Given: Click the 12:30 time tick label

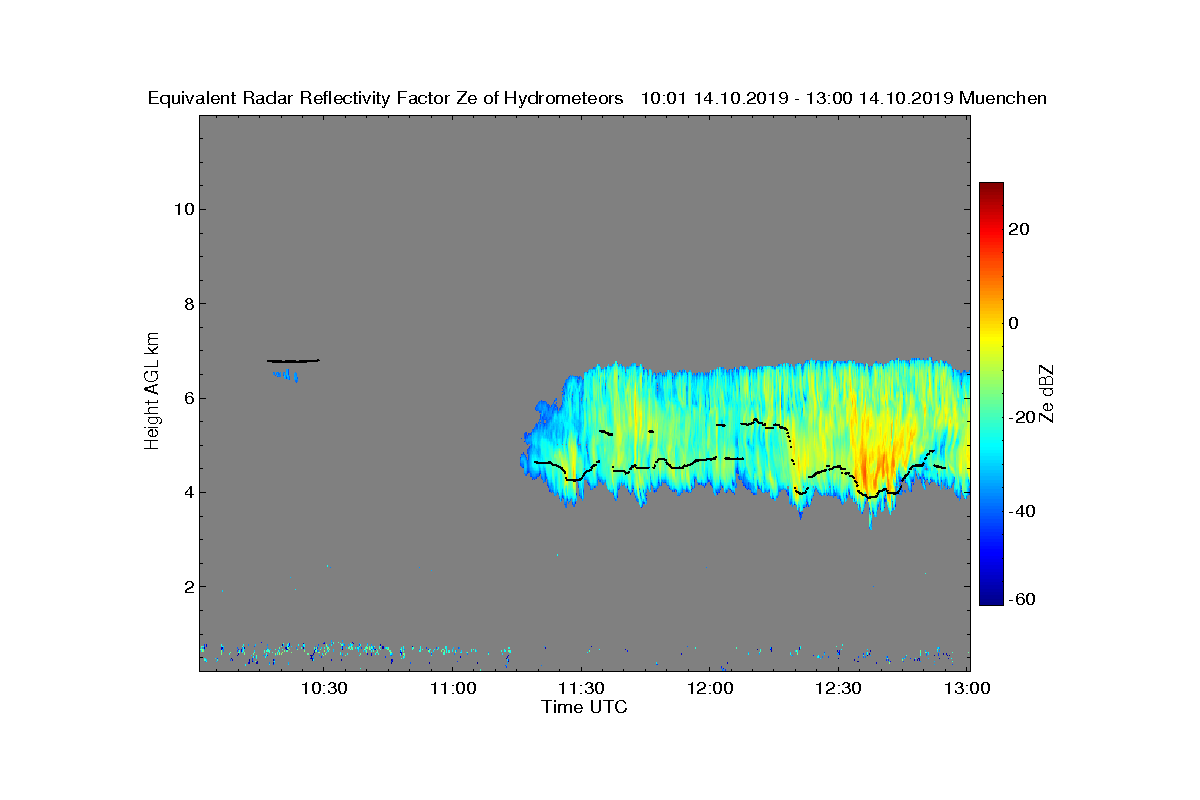Looking at the screenshot, I should tap(839, 688).
